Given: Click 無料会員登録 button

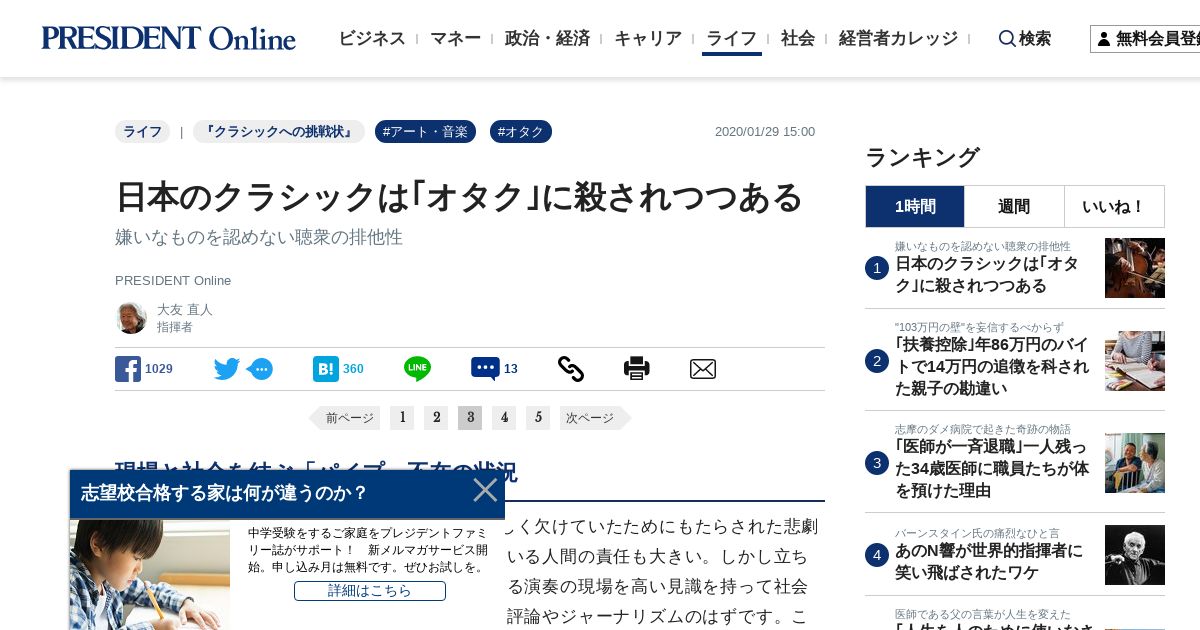Looking at the screenshot, I should point(1145,39).
